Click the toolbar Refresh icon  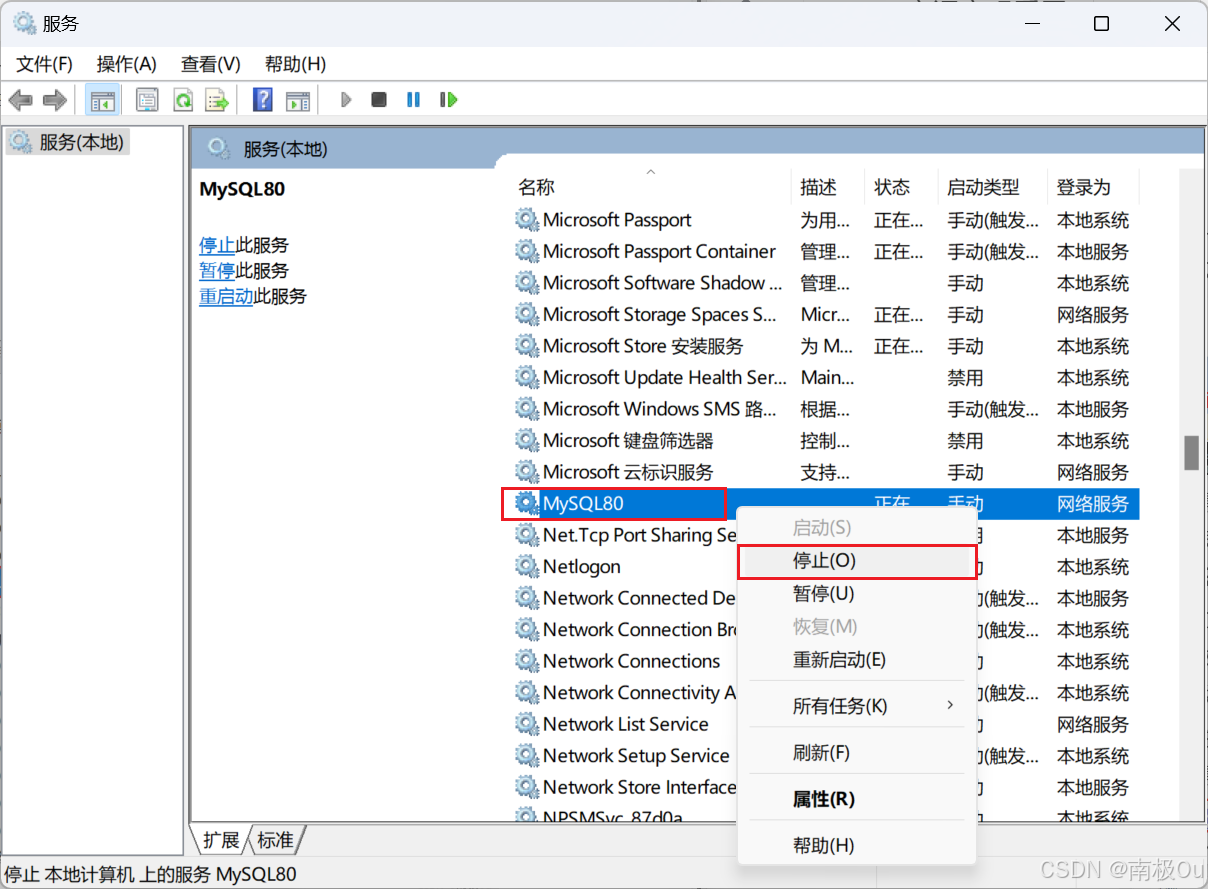click(182, 100)
